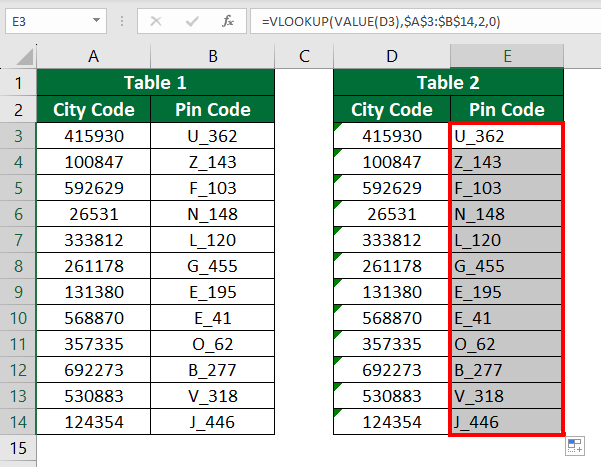Select column C header
This screenshot has width=601, height=467.
[304, 56]
